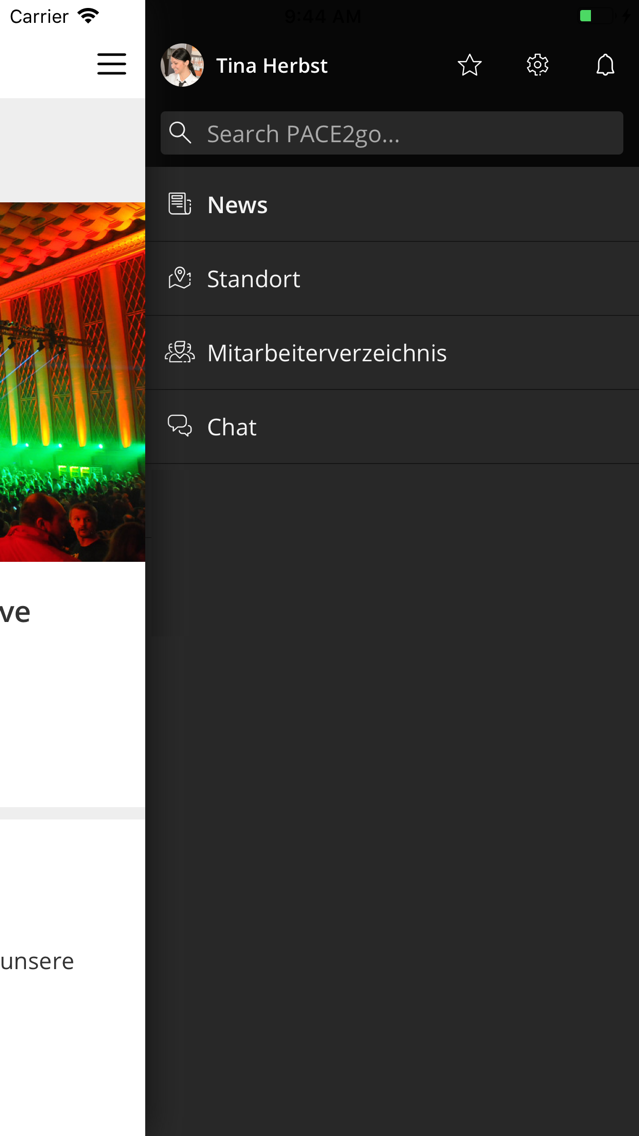Viewport: 639px width, 1136px height.
Task: Open Tina Herbst's profile avatar
Action: click(182, 65)
